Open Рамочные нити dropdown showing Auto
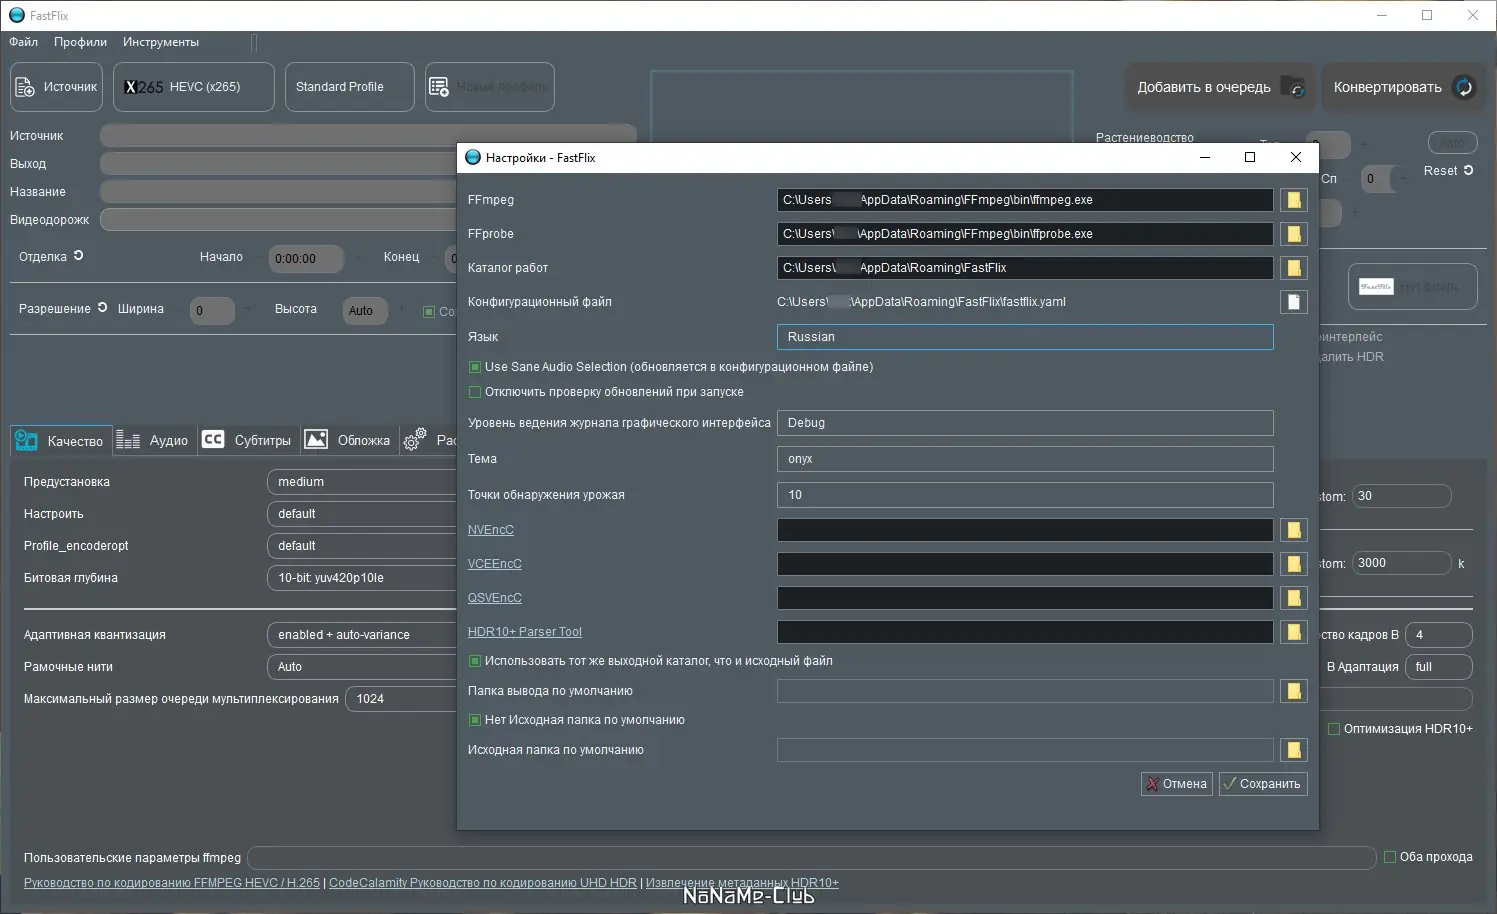Image resolution: width=1497 pixels, height=914 pixels. coord(362,667)
